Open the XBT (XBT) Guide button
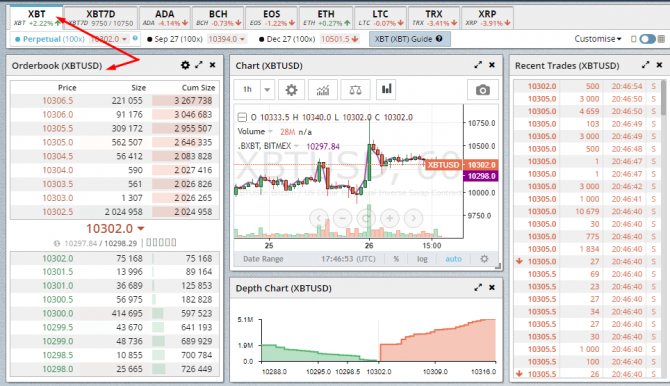The width and height of the screenshot is (670, 386). 409,39
